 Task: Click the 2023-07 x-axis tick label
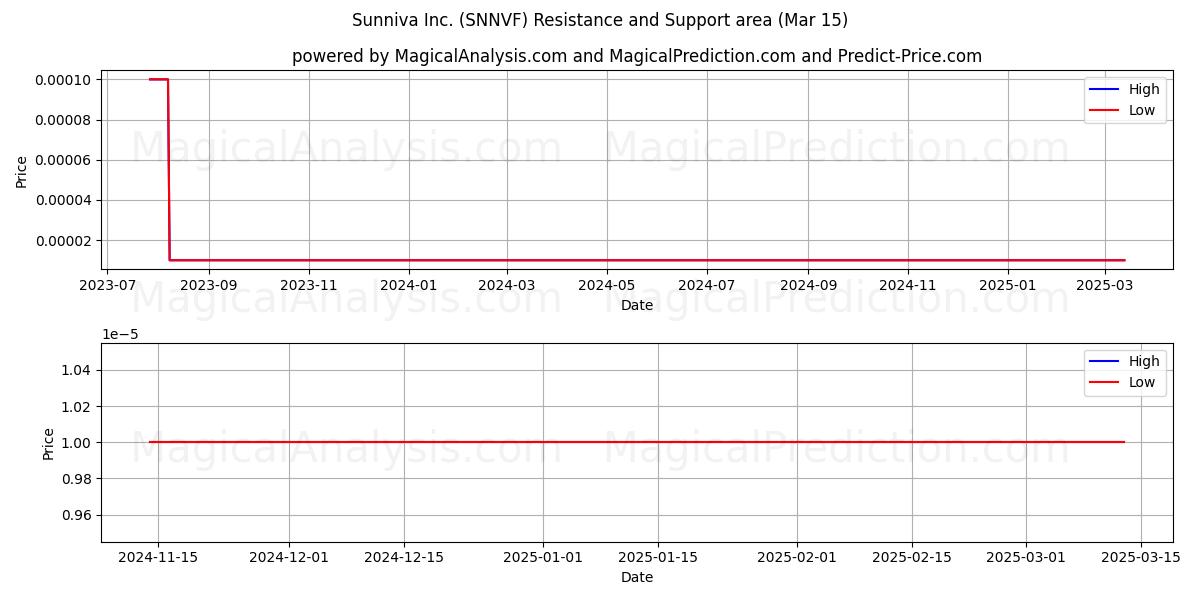coord(107,285)
